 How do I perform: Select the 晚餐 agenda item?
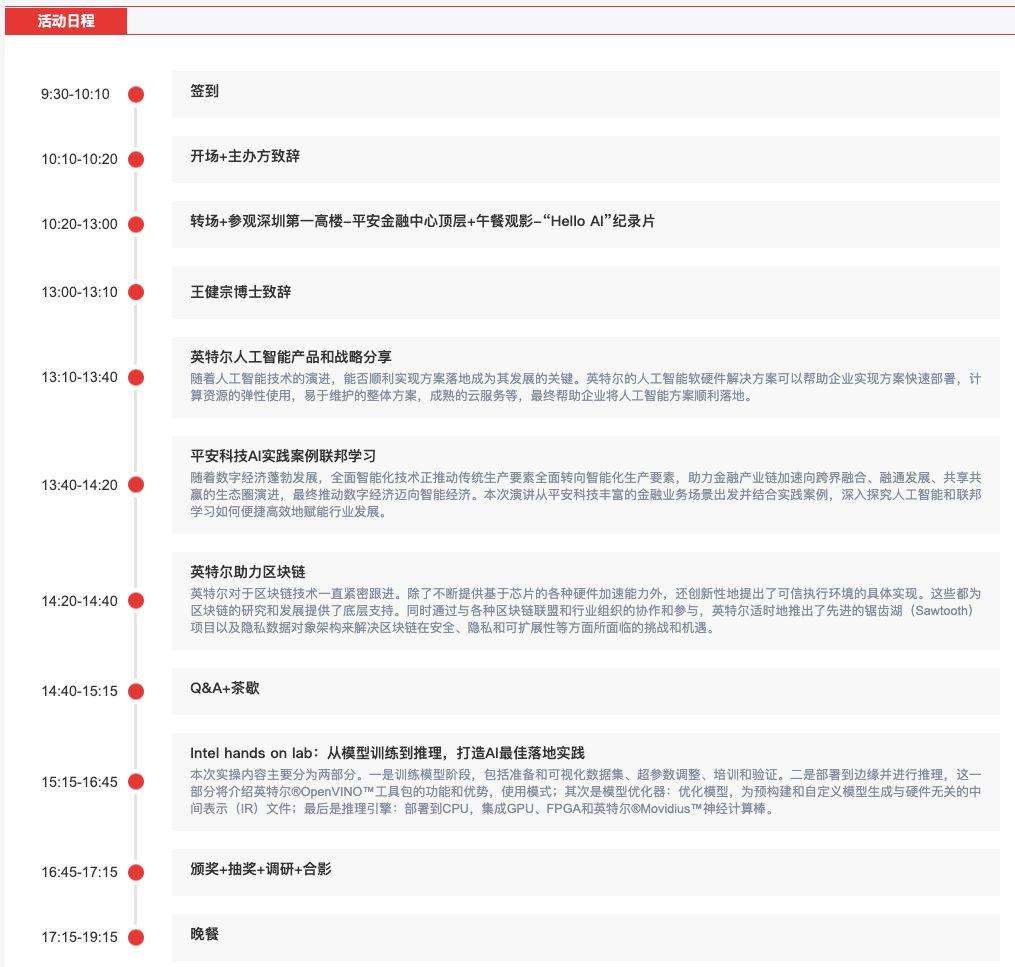click(586, 937)
